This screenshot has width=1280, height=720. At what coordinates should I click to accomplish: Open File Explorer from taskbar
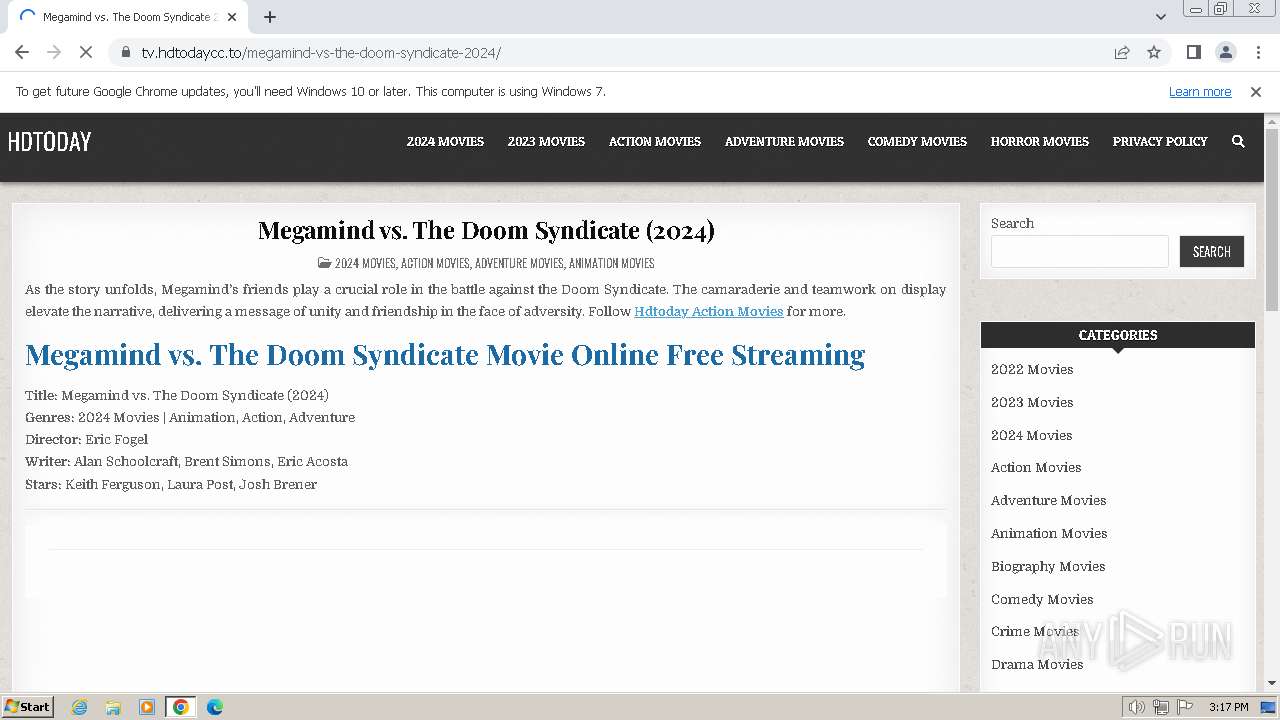pos(113,707)
